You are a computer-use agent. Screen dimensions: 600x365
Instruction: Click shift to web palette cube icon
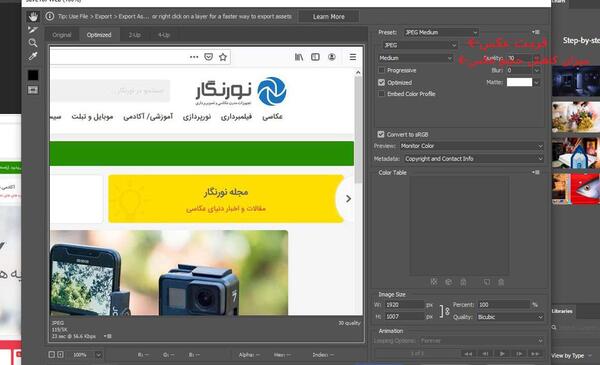pos(448,282)
